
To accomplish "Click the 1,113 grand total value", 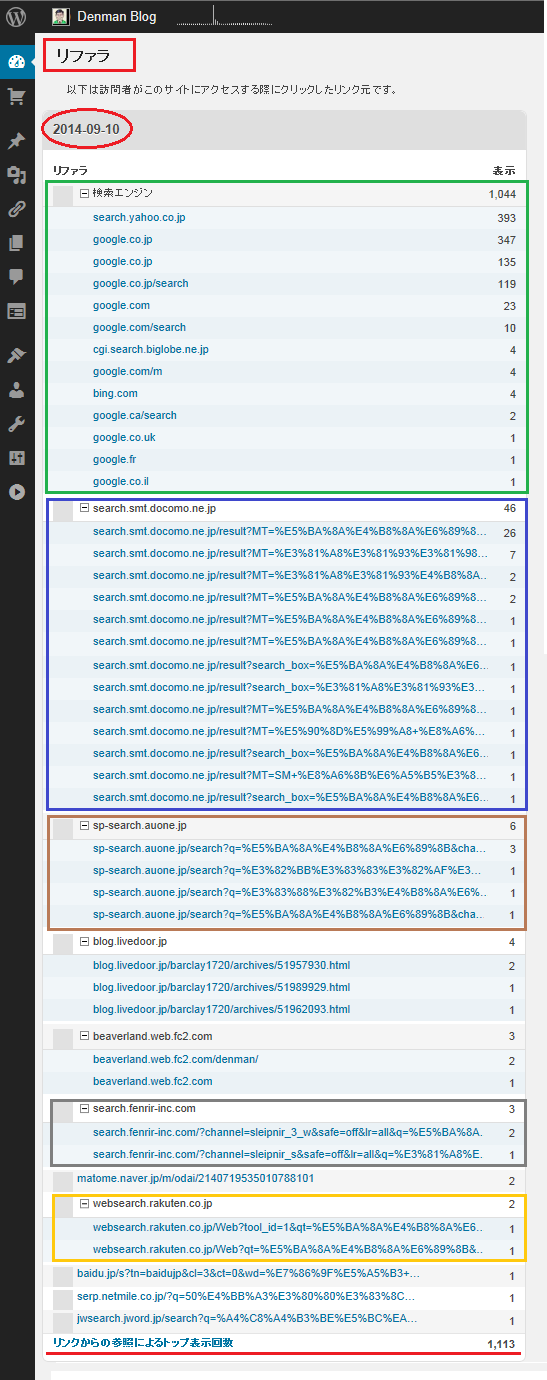I will coord(501,1344).
